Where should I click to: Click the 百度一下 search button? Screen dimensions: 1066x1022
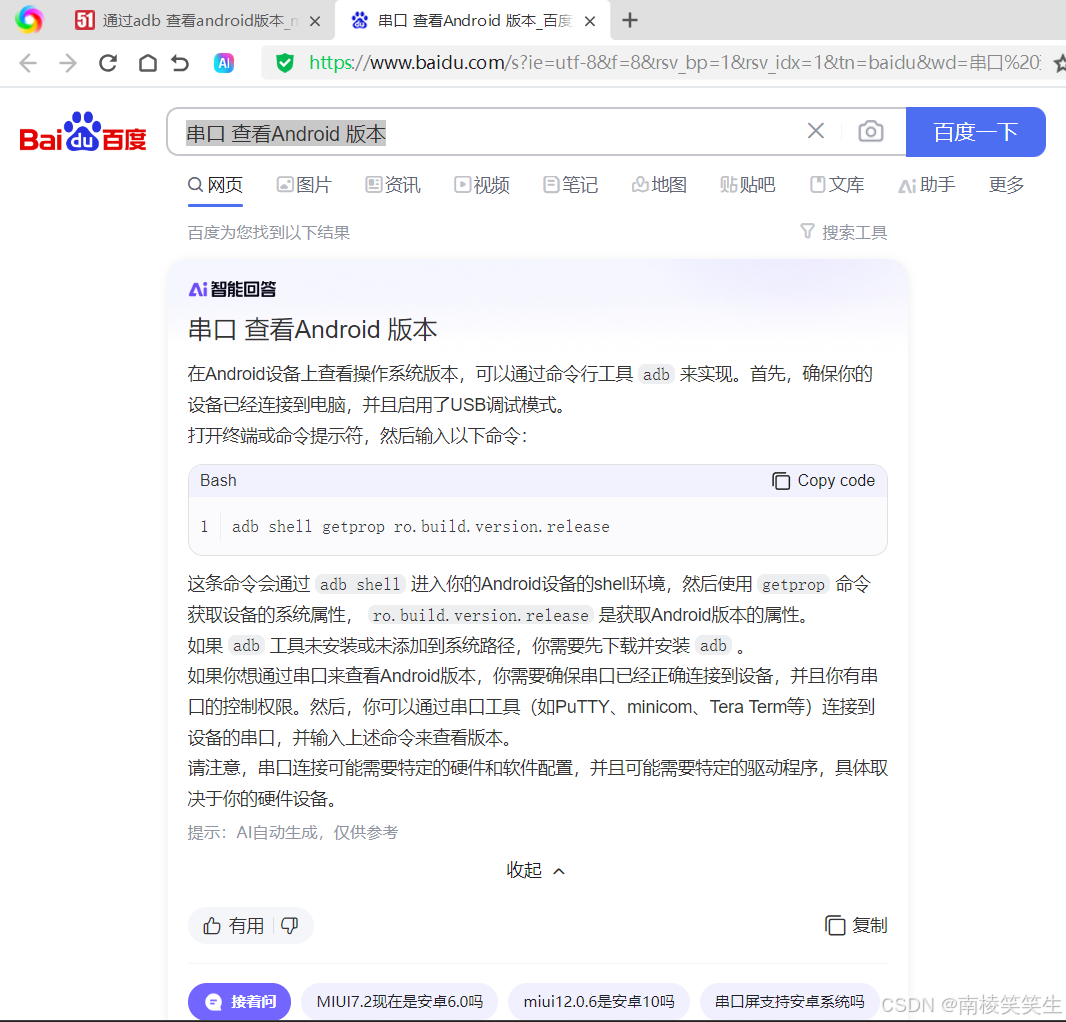coord(976,132)
